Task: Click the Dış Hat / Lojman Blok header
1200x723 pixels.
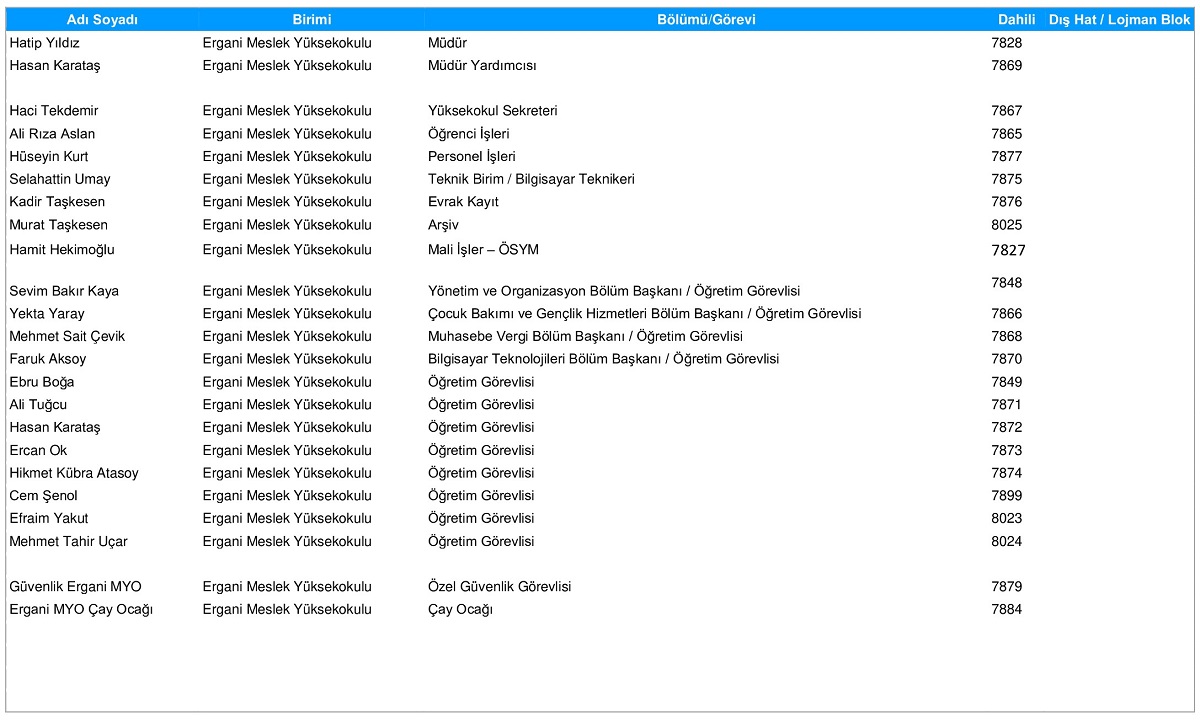Action: click(1119, 20)
